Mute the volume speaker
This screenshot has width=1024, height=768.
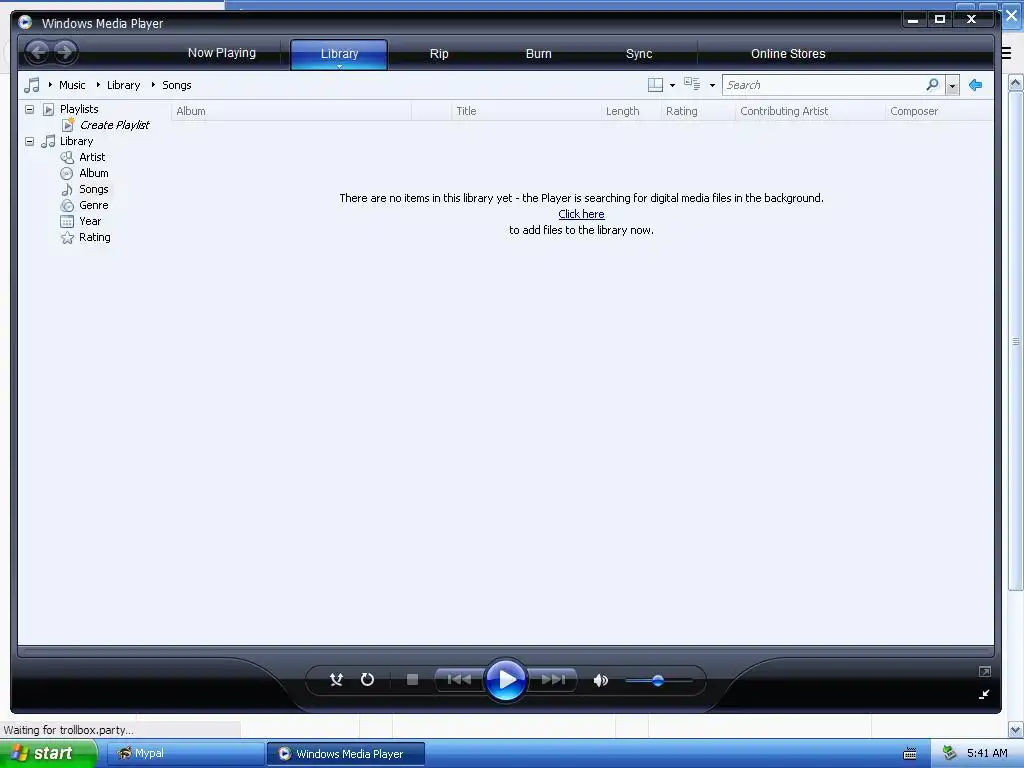(601, 680)
